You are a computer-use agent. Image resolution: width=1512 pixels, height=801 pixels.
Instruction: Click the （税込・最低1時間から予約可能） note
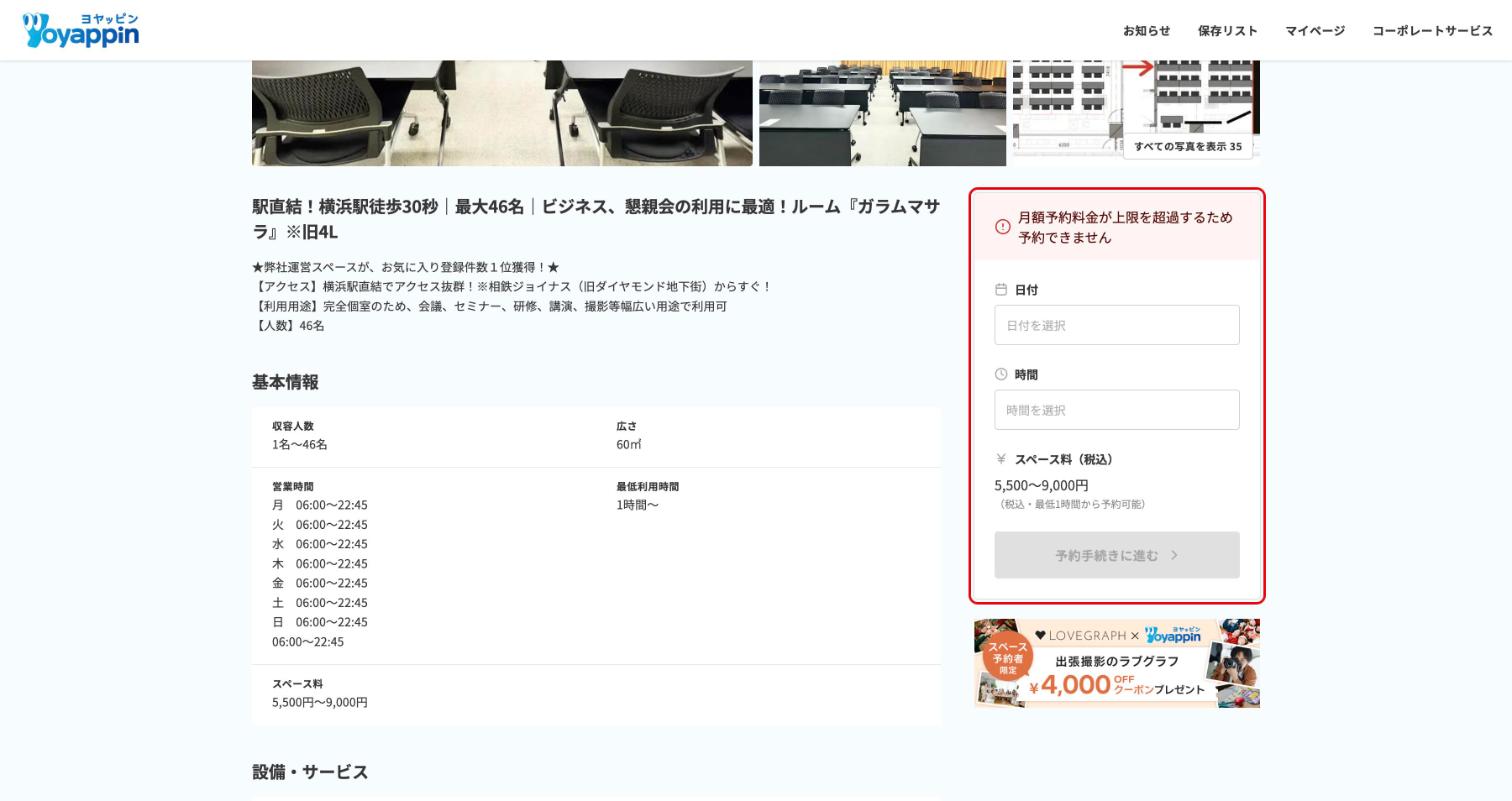[x=1072, y=504]
